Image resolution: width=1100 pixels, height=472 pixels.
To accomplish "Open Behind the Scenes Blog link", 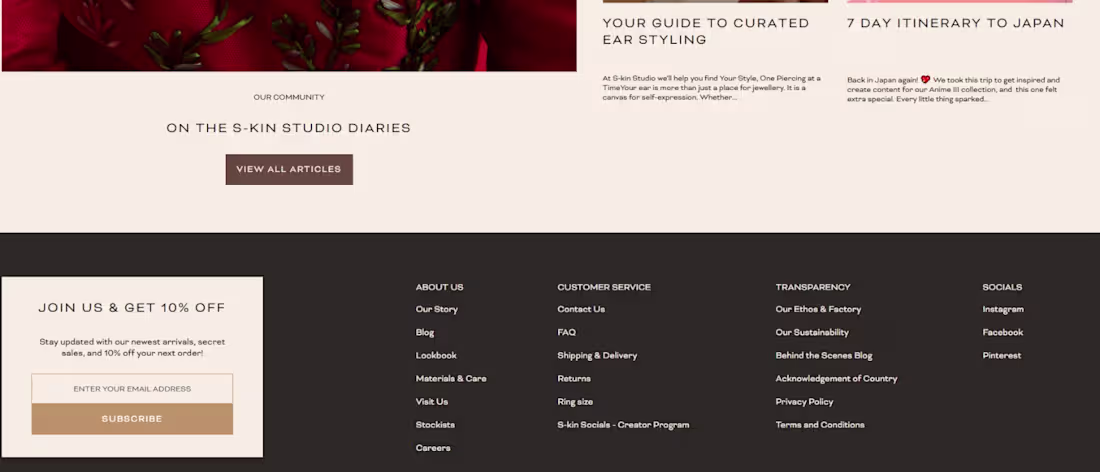I will coord(824,356).
